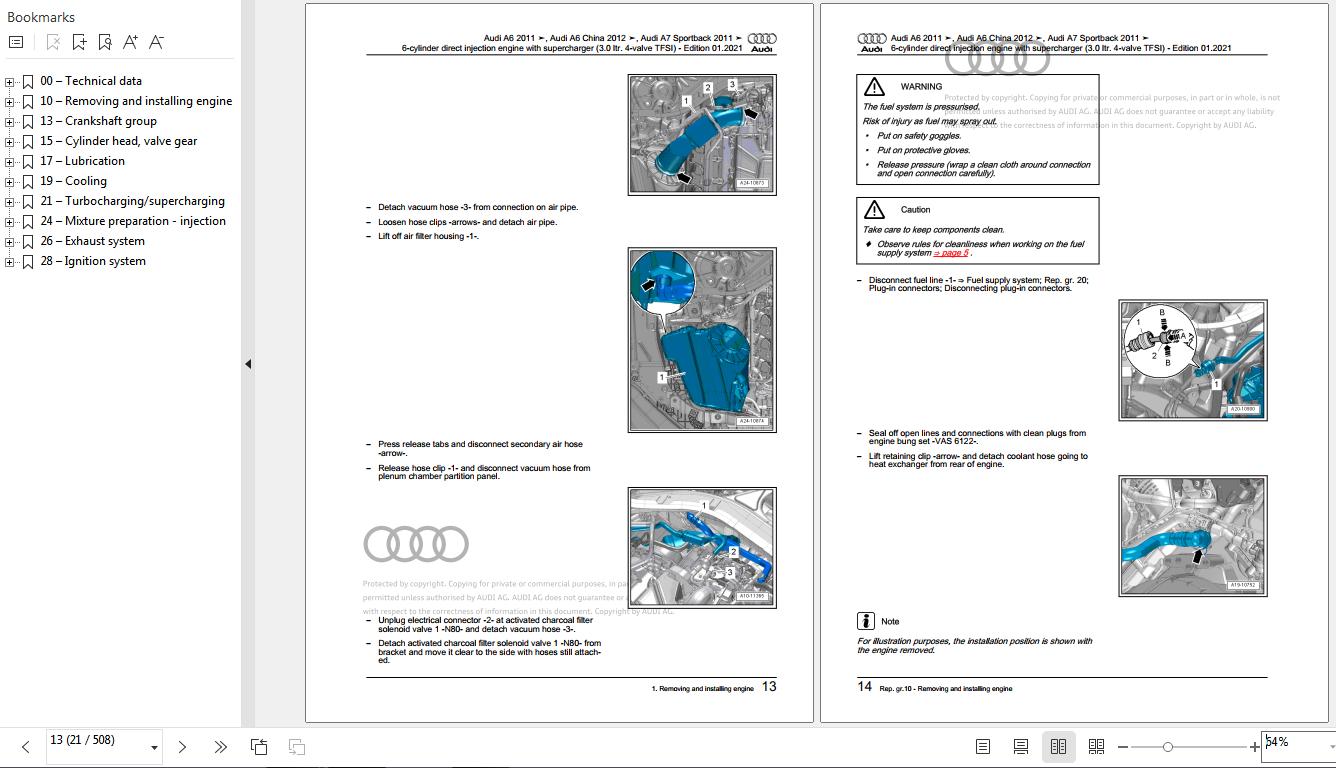Open the page number dropdown arrow

154,747
